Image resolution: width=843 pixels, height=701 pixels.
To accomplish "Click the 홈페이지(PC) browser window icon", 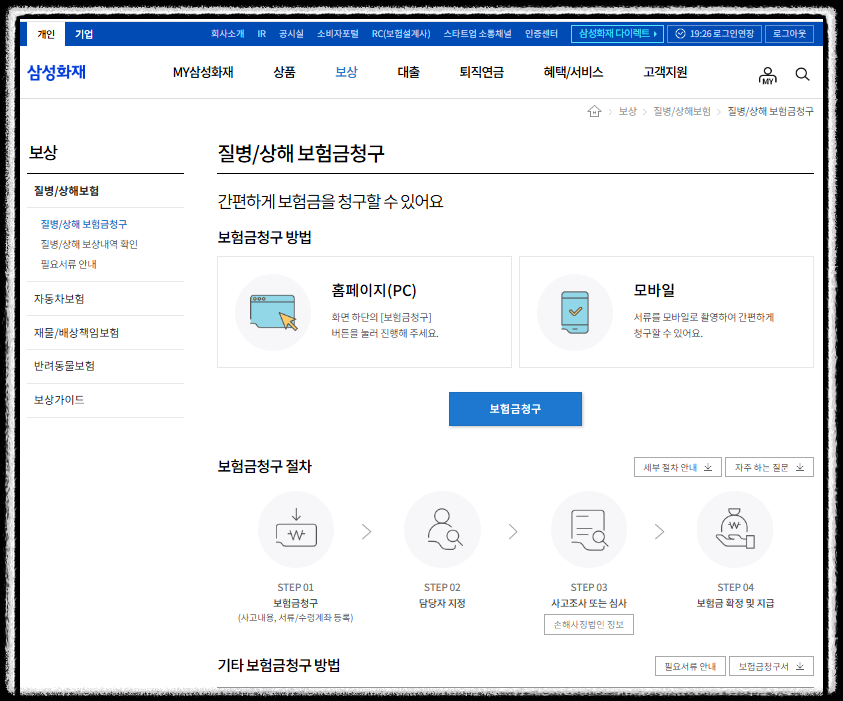I will (x=273, y=312).
